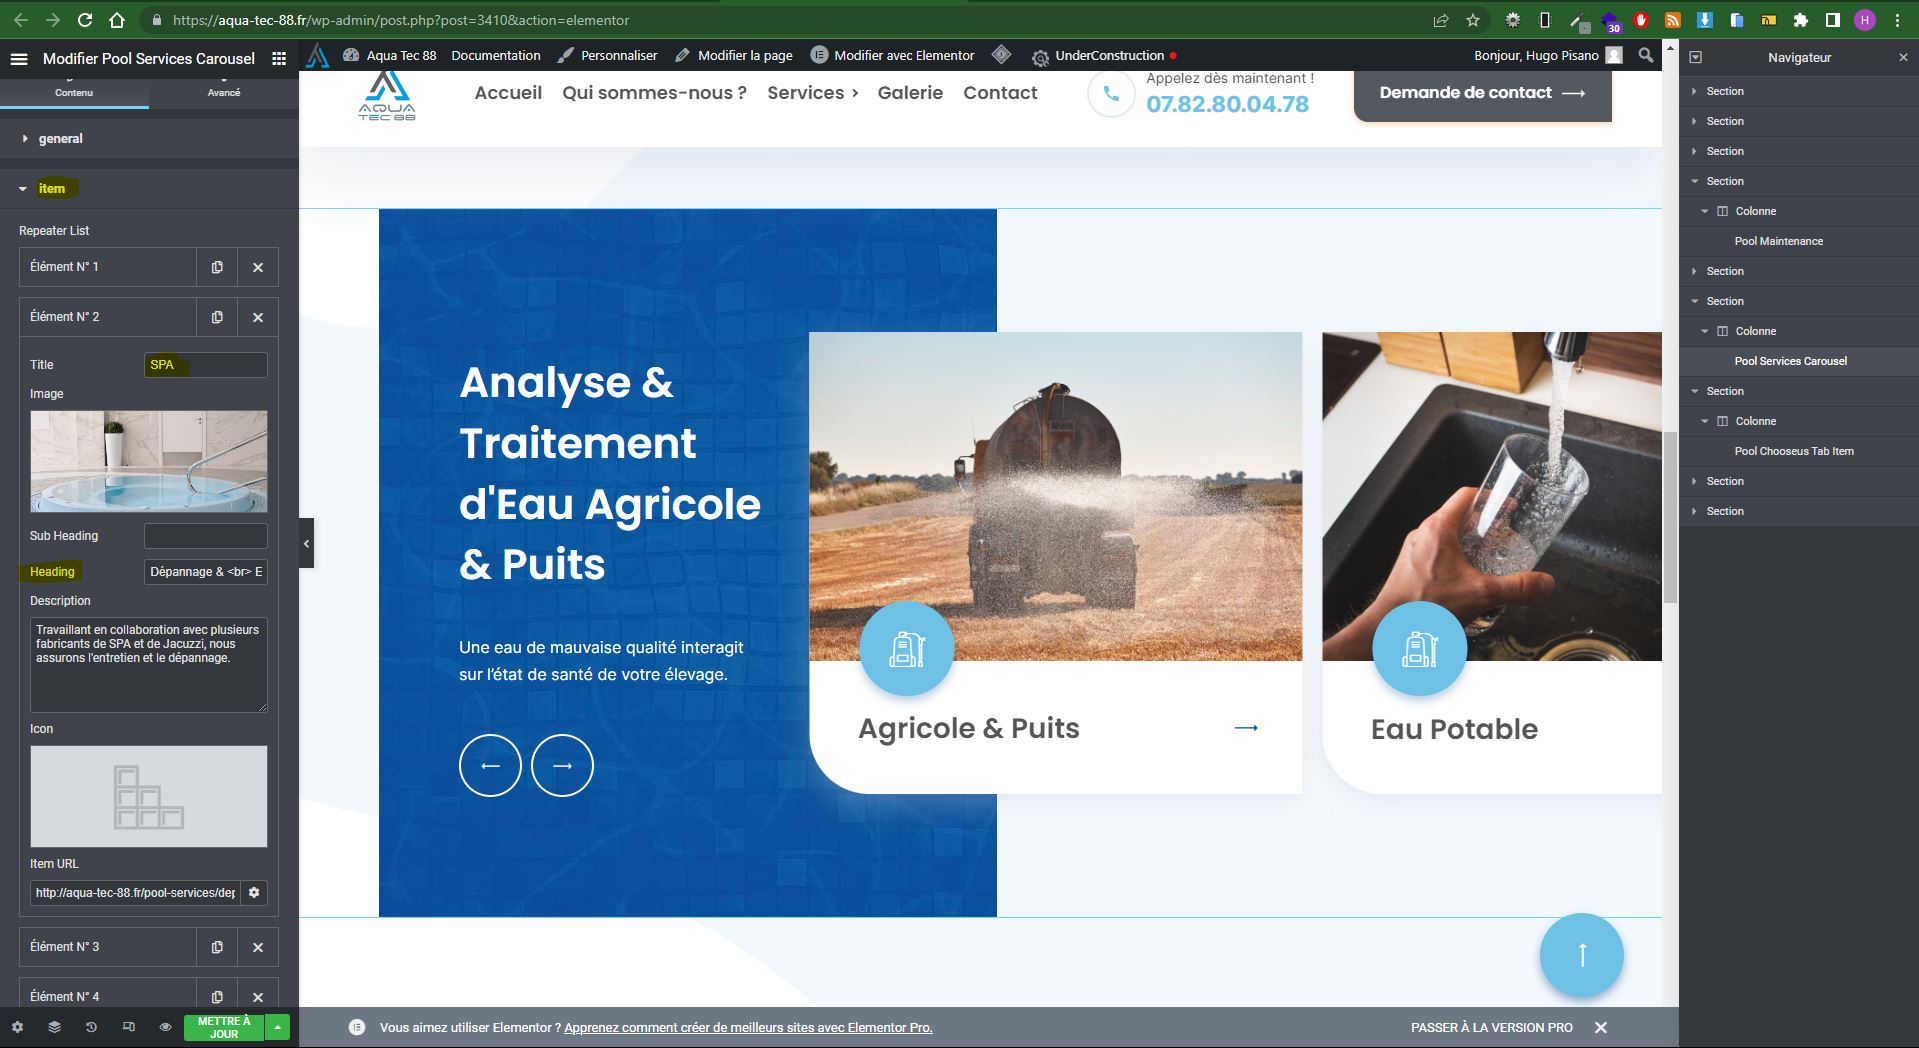This screenshot has height=1048, width=1919.
Task: Open save options arrow beside Mettre à jour
Action: tap(278, 1027)
